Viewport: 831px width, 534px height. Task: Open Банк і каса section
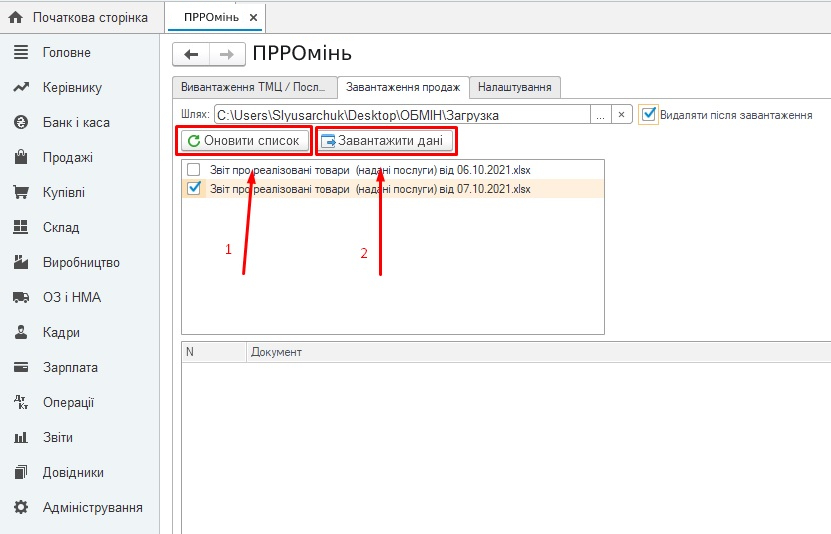pyautogui.click(x=75, y=123)
